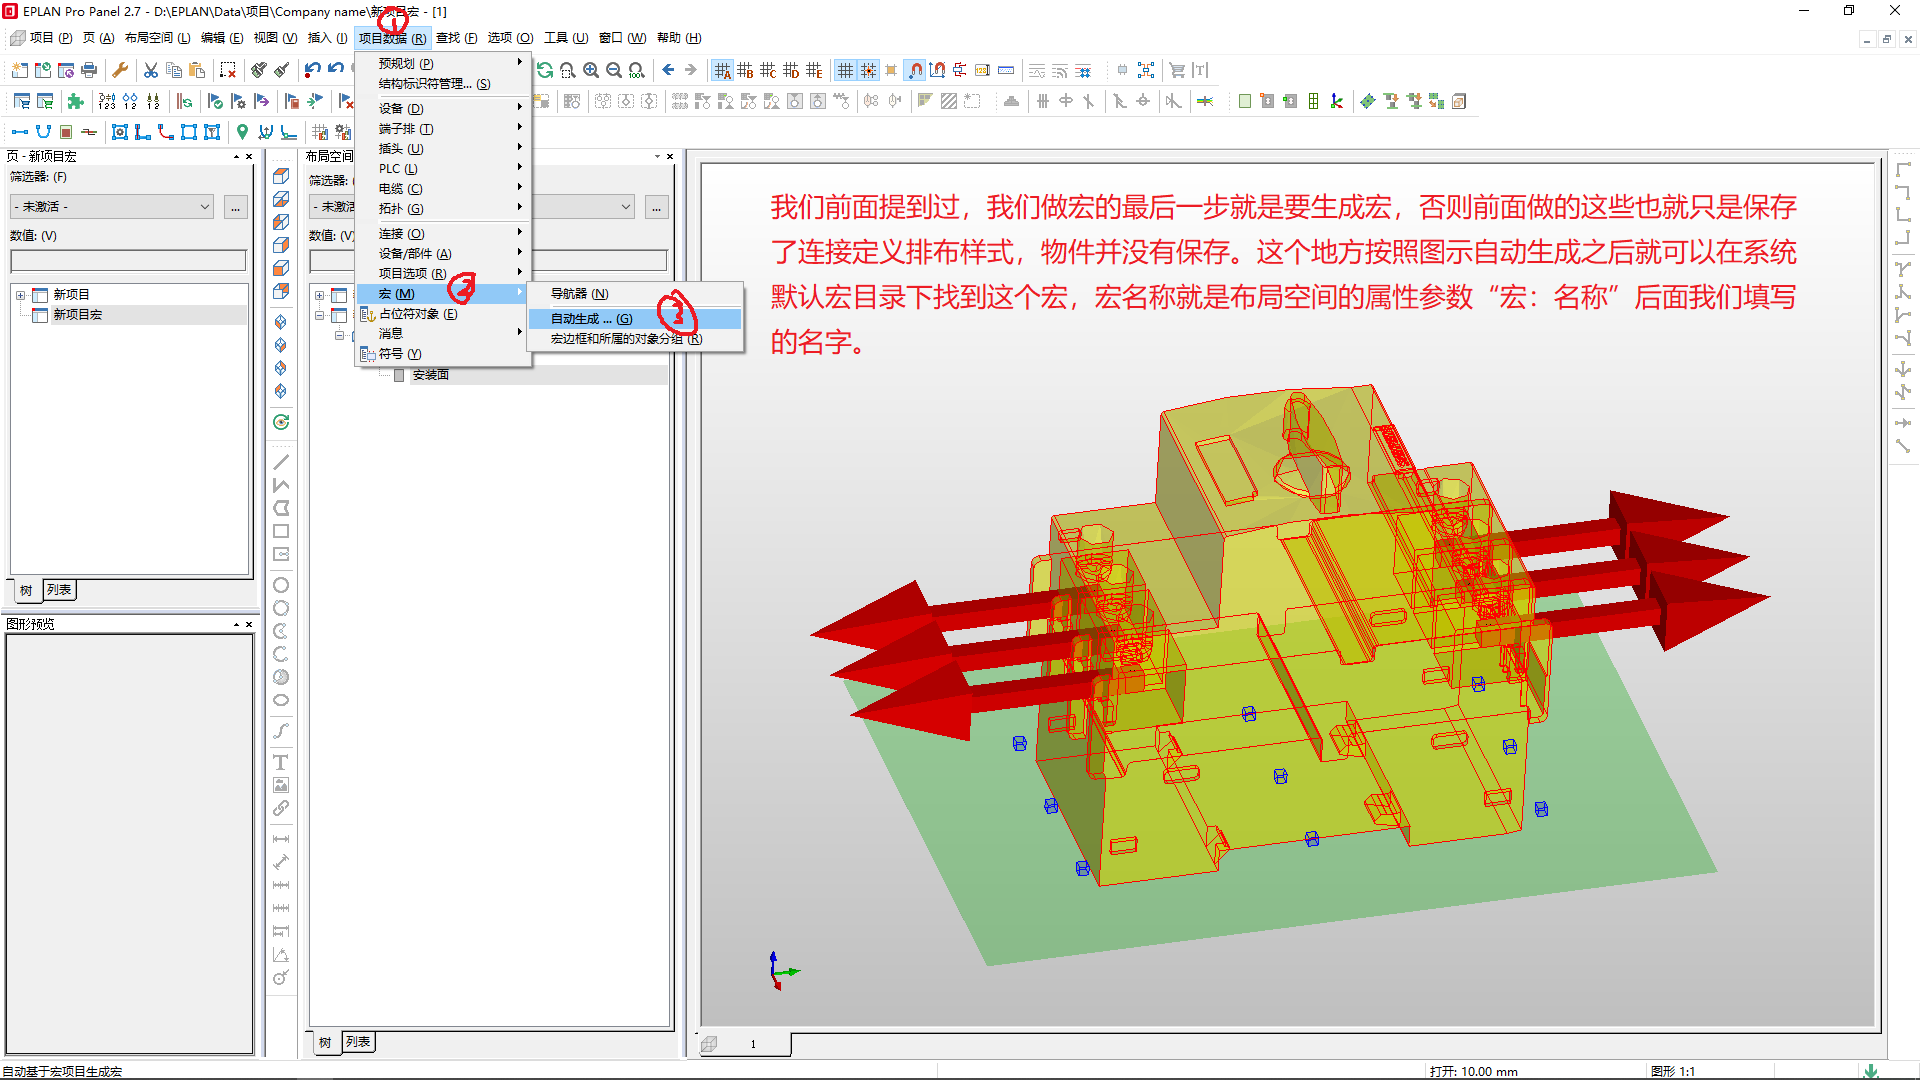
Task: Click the Print icon in the toolbar
Action: point(89,70)
